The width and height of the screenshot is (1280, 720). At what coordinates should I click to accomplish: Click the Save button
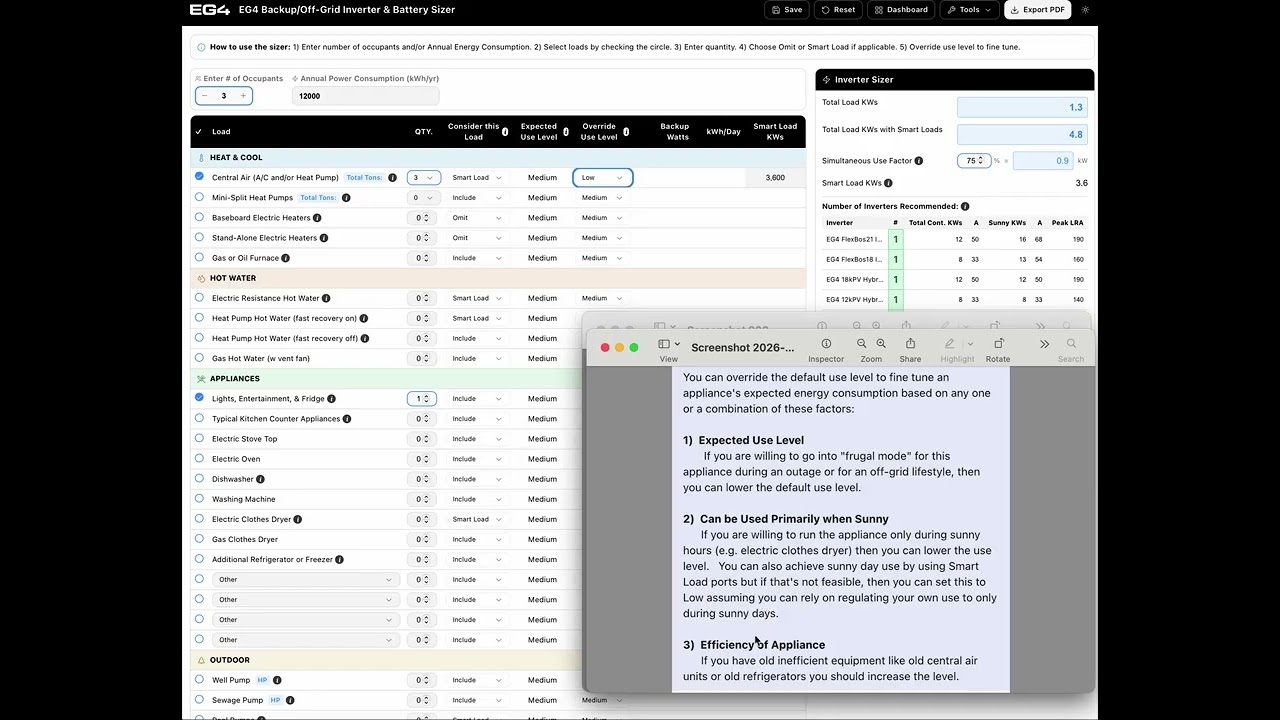coord(787,10)
